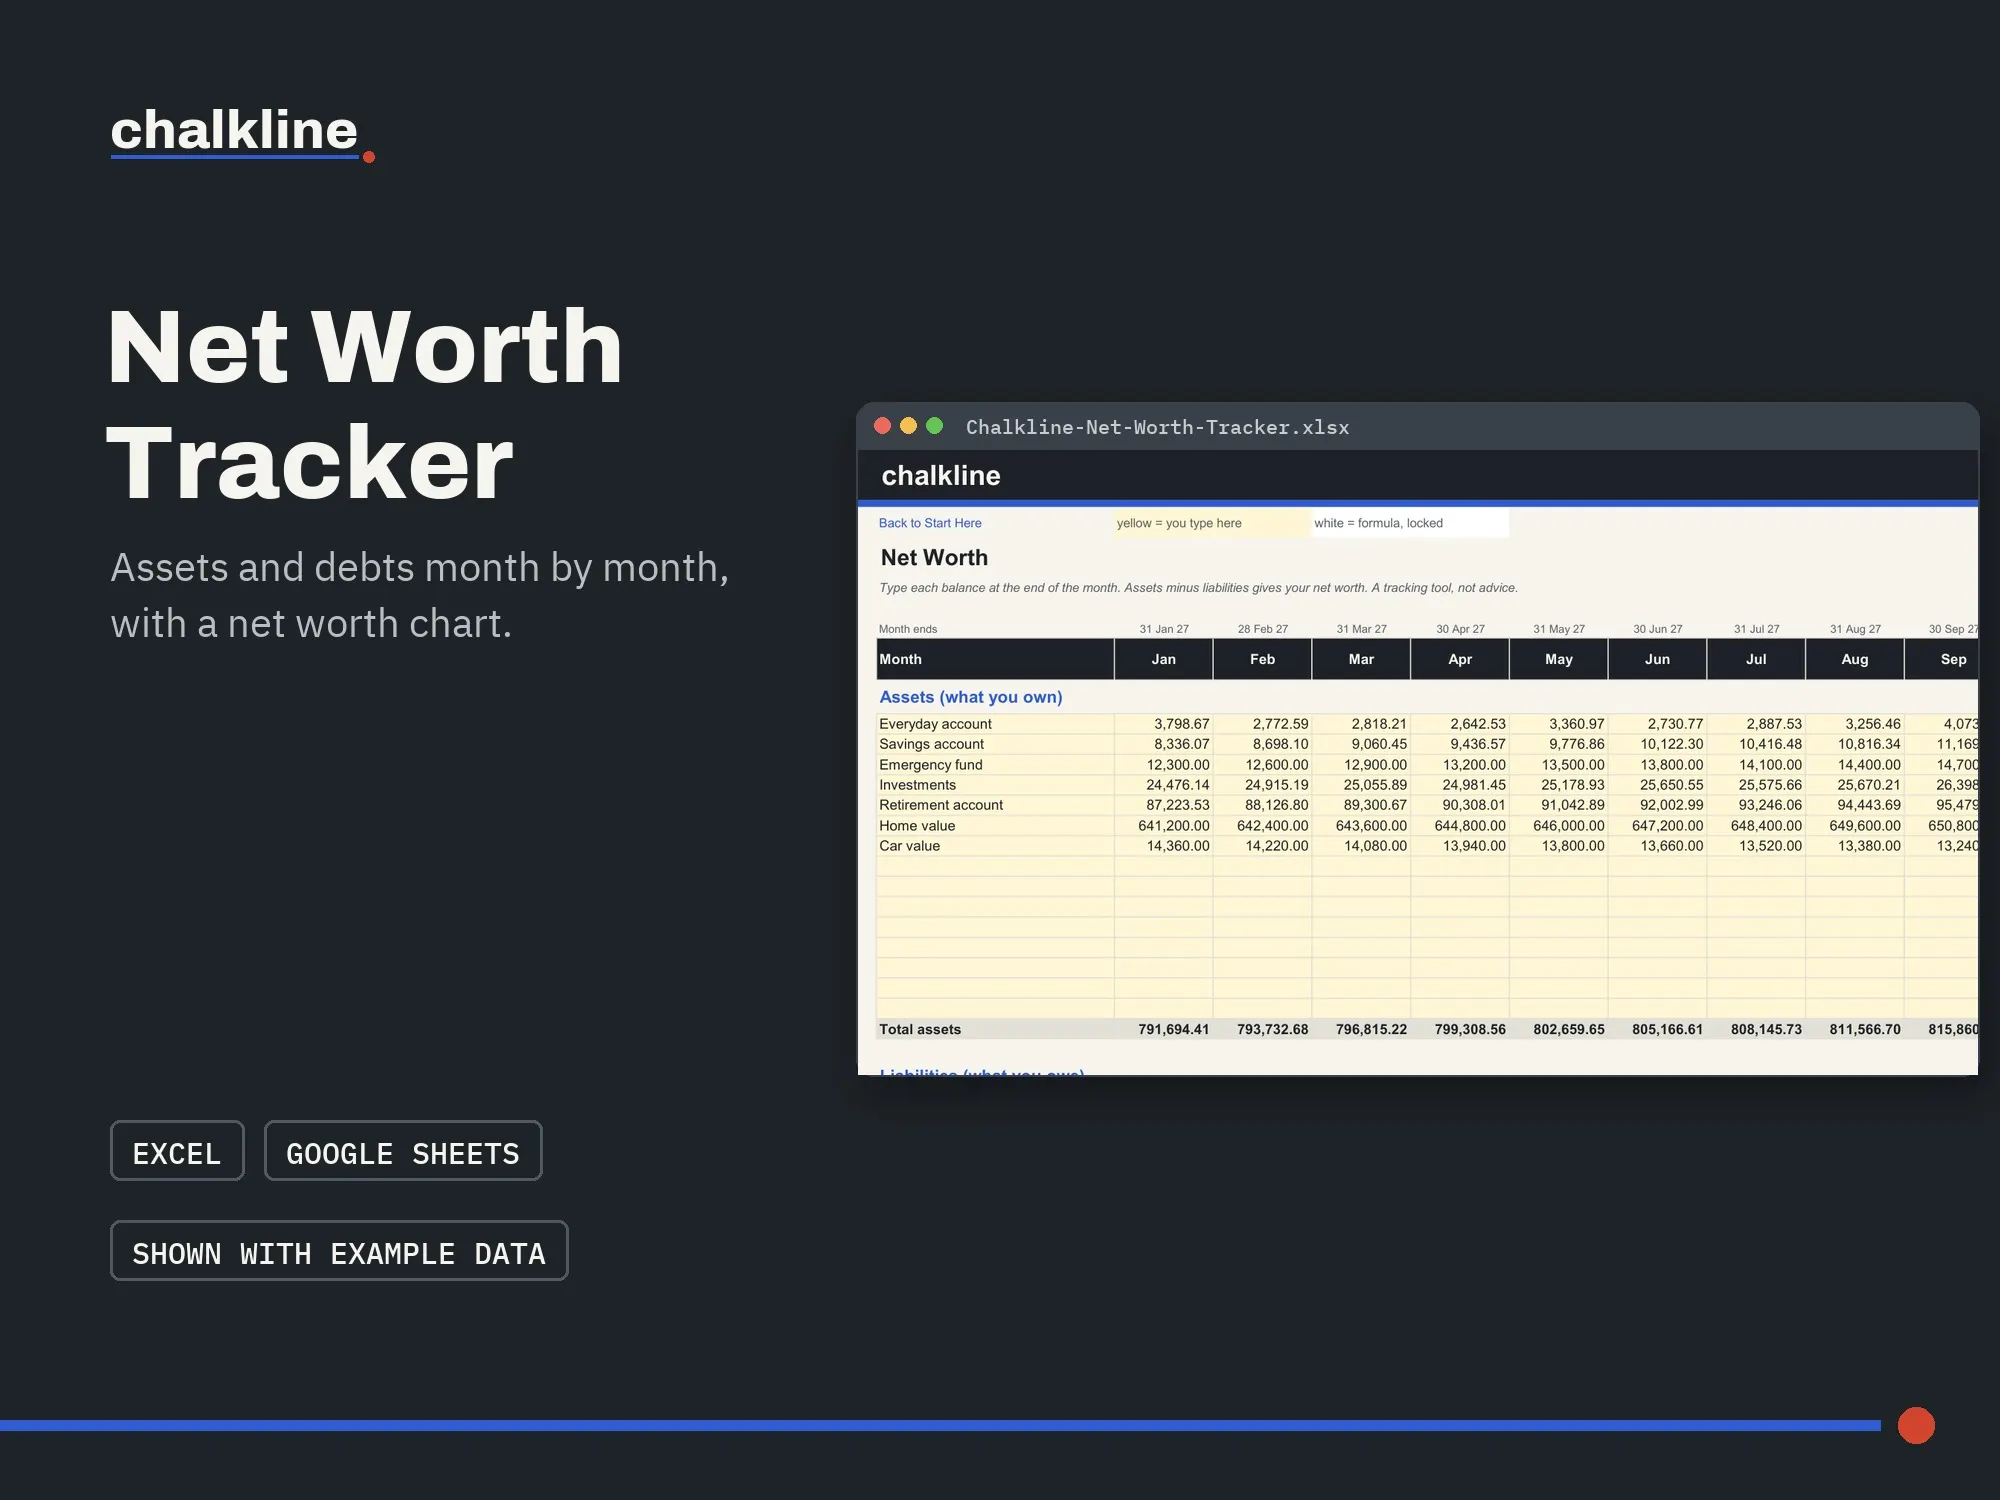Click the Home value row label
Screen dimensions: 2000x1500
[917, 826]
